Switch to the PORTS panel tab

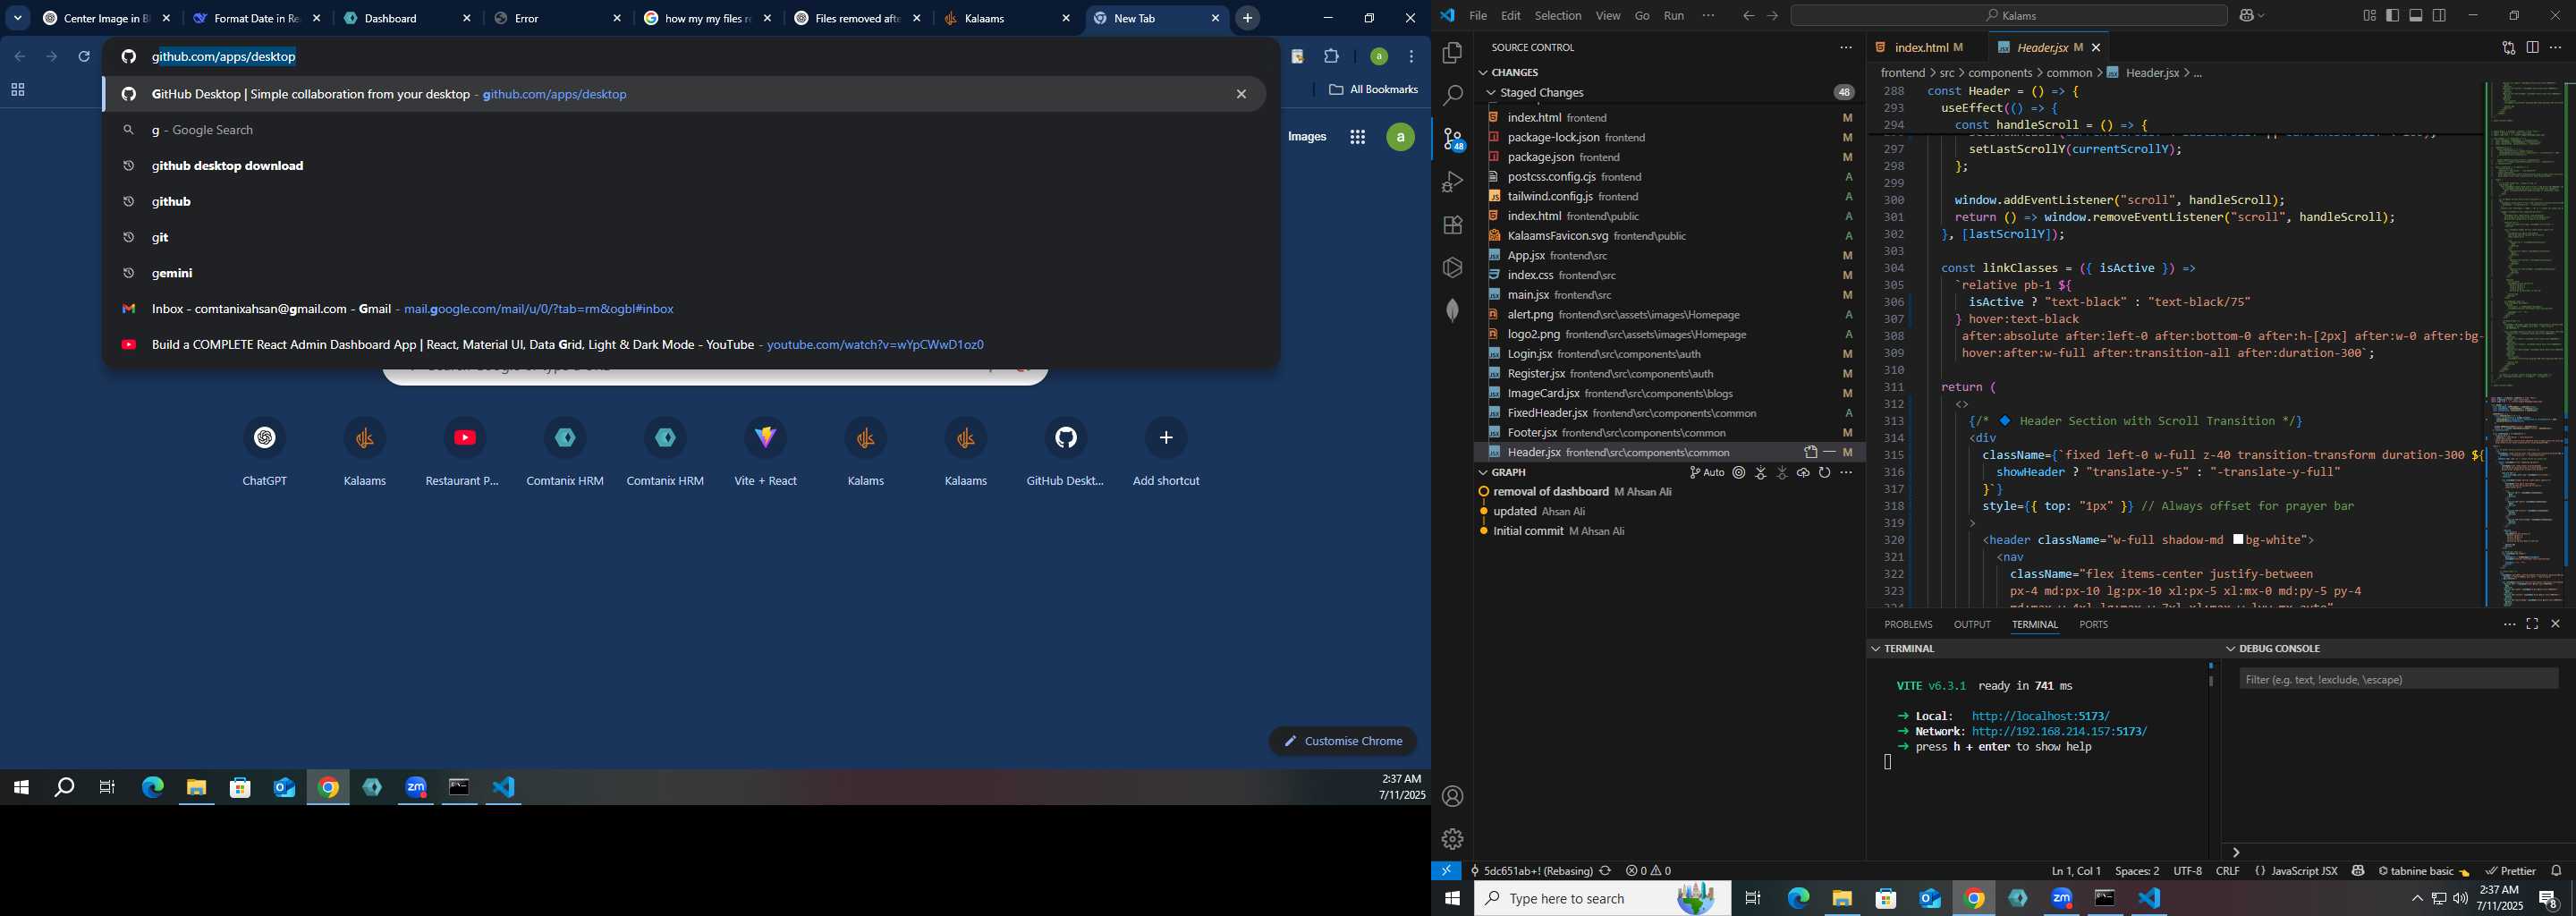(x=2093, y=624)
